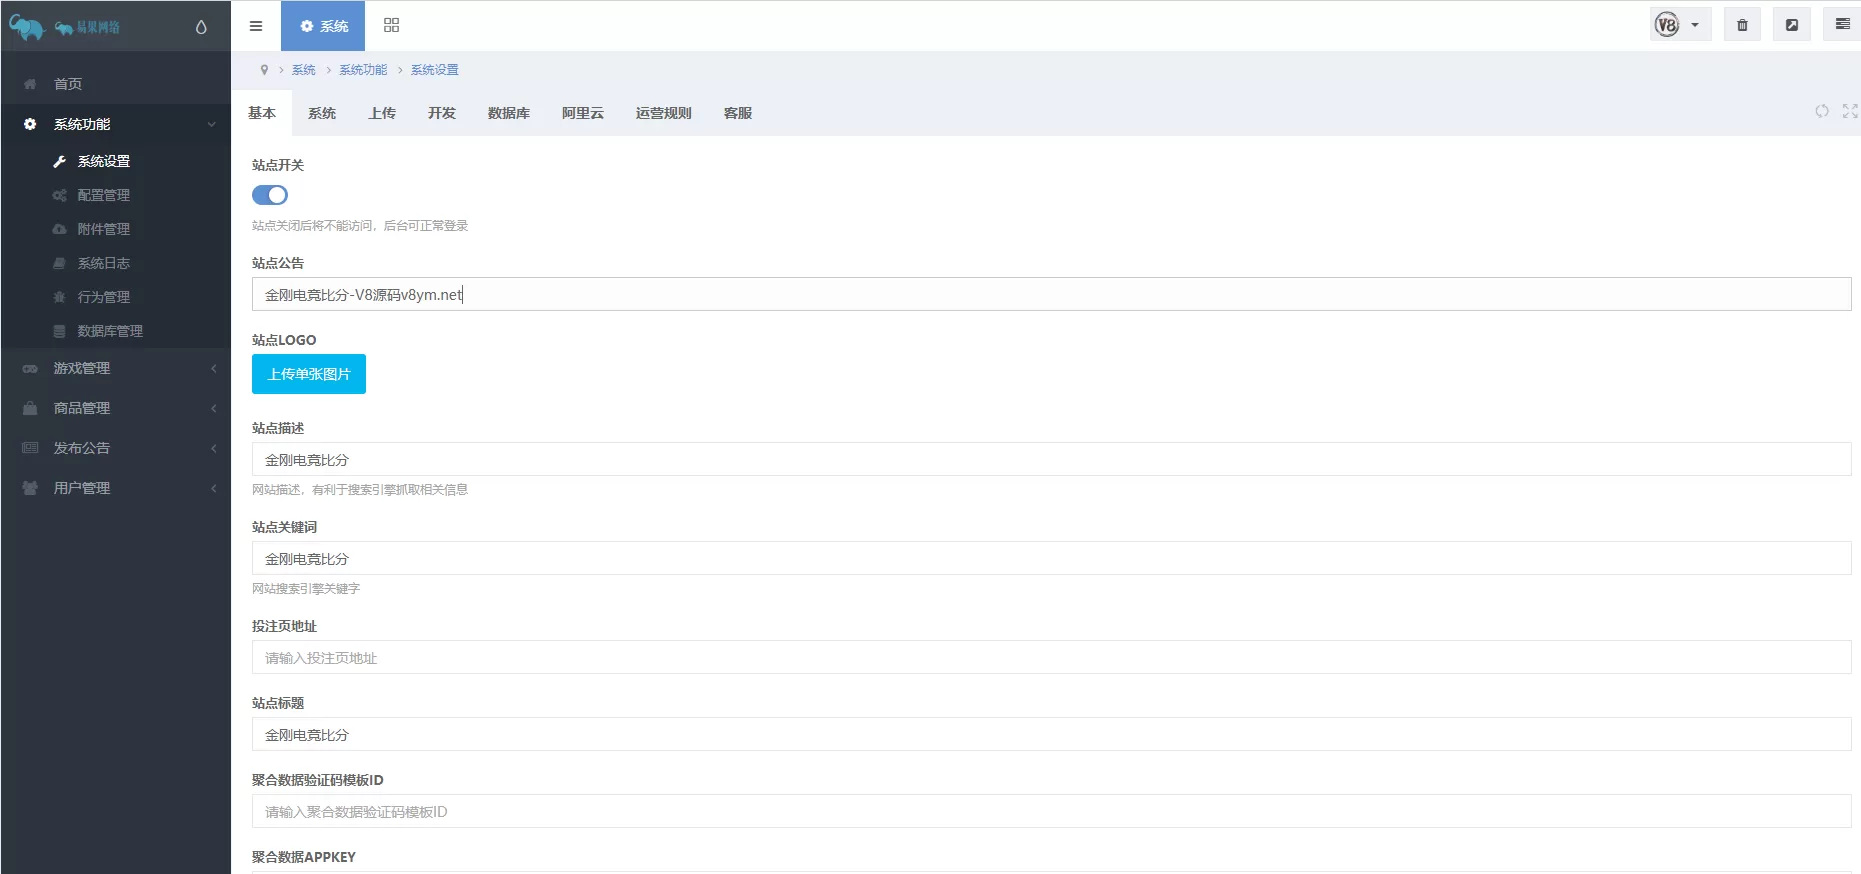Collapse the 系统功能 menu chevron
Screen dimensions: 1861x874
click(x=212, y=124)
